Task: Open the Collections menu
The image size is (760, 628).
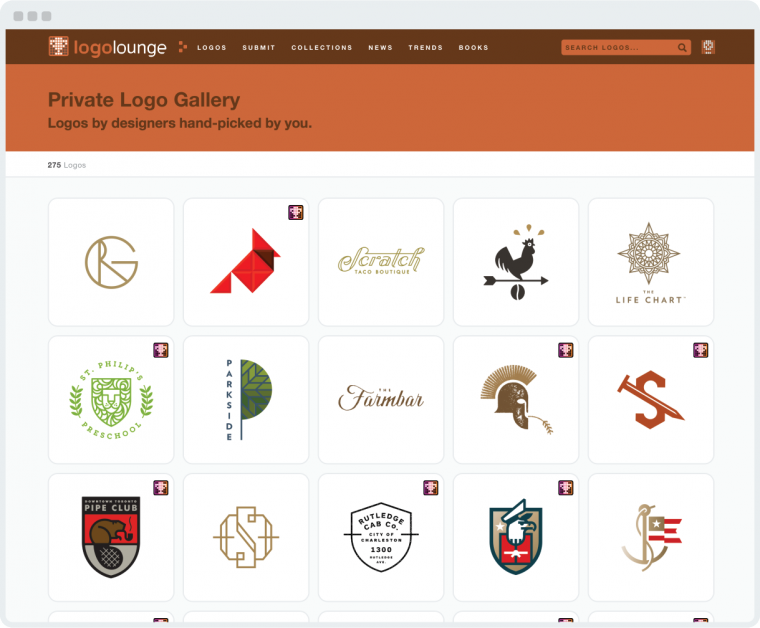Action: [x=322, y=48]
